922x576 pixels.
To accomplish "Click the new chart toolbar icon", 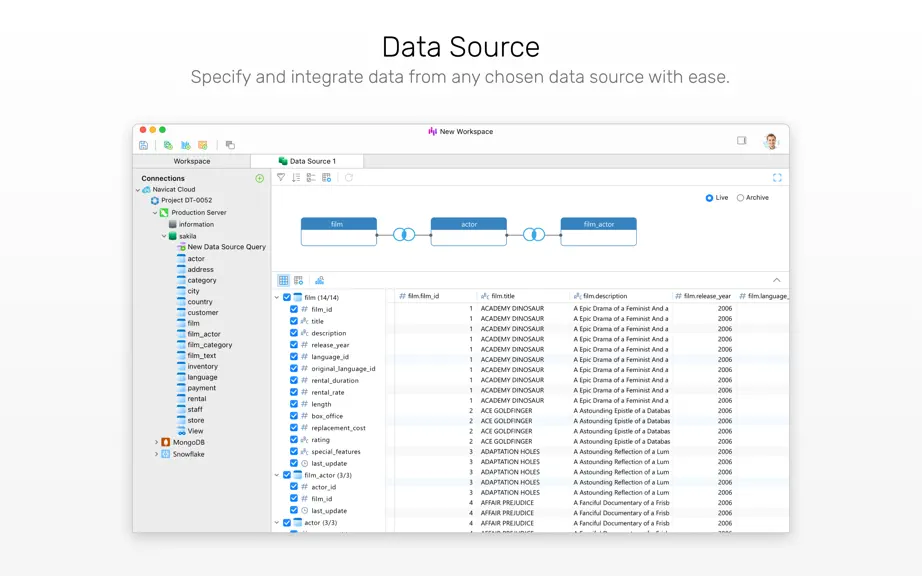I will click(x=186, y=145).
